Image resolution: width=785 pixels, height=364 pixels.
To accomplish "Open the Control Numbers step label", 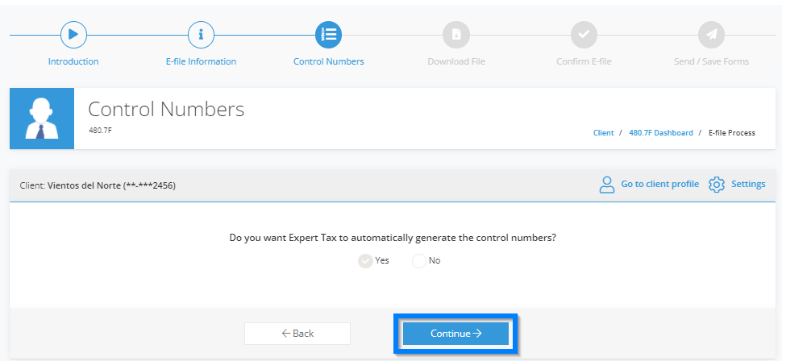I will [x=328, y=62].
